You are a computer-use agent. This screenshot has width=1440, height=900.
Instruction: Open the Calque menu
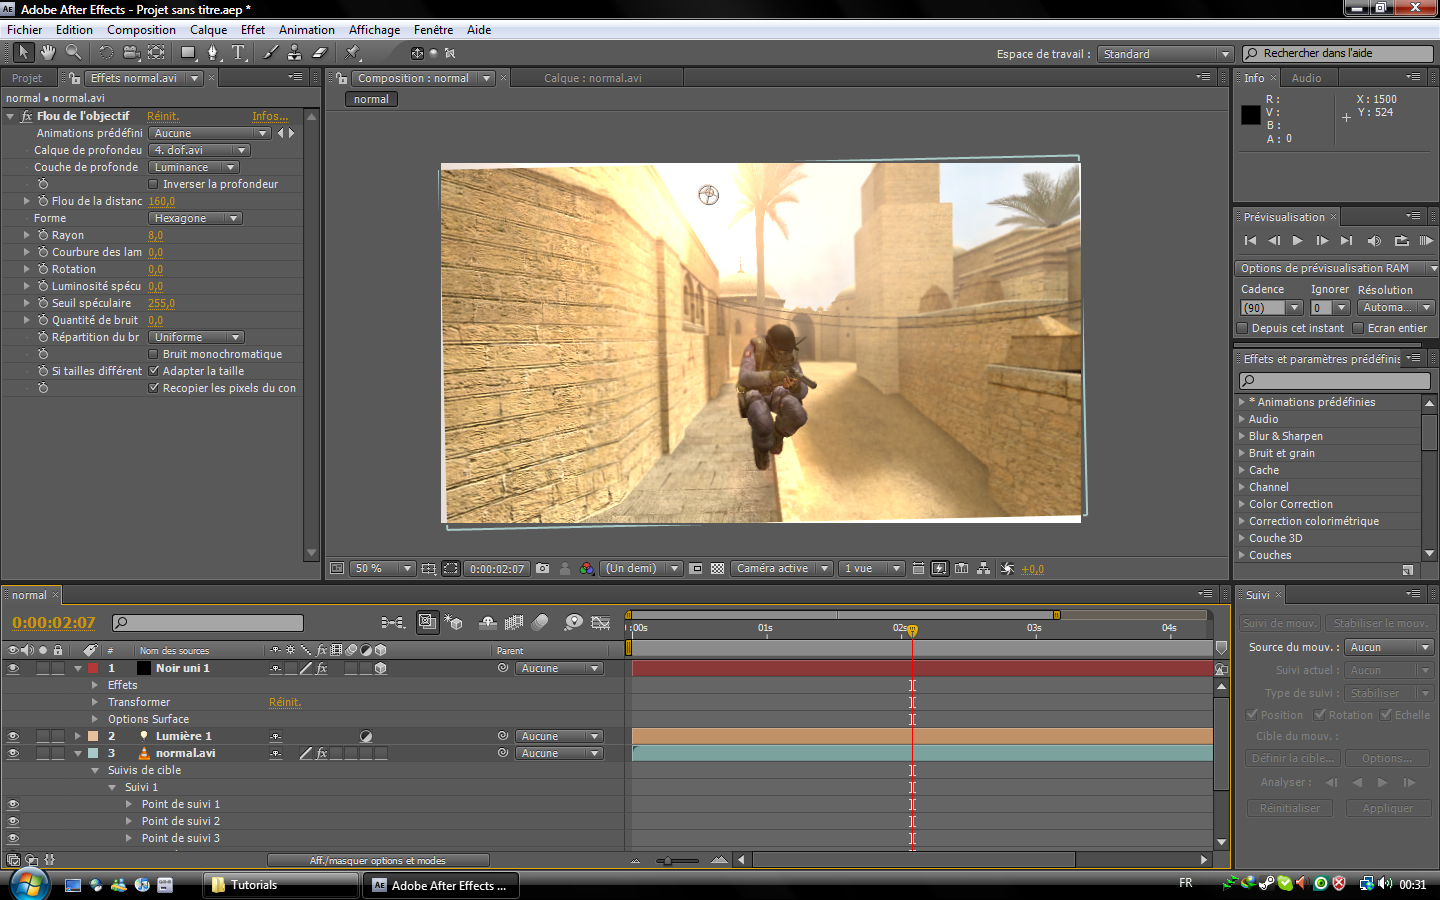209,30
